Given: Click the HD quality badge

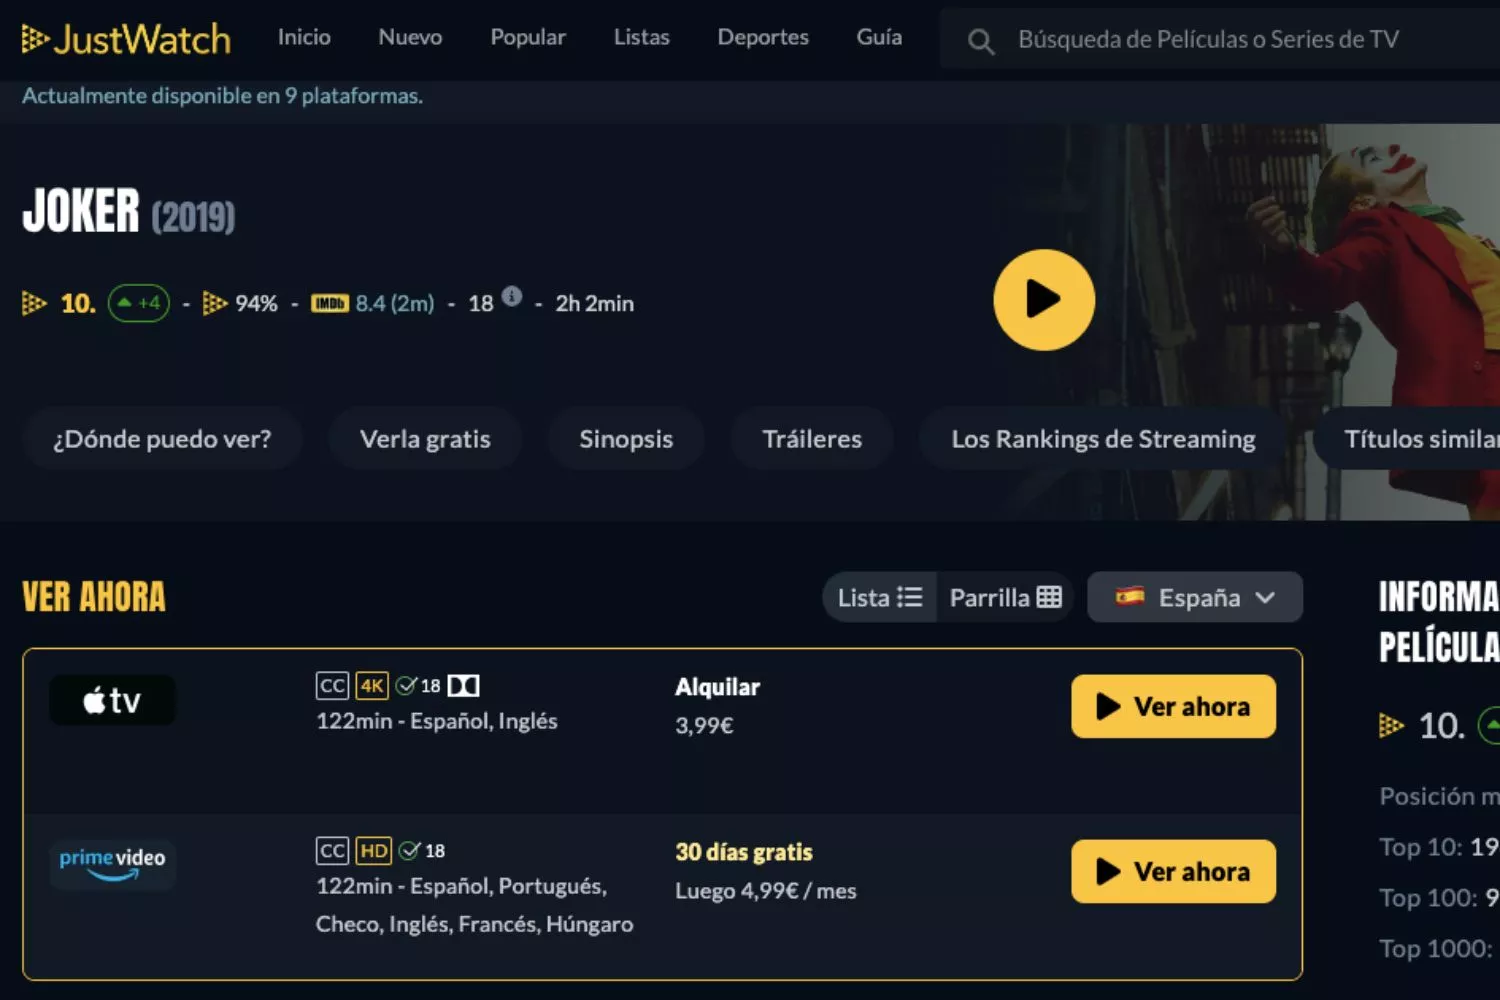Looking at the screenshot, I should pyautogui.click(x=373, y=850).
